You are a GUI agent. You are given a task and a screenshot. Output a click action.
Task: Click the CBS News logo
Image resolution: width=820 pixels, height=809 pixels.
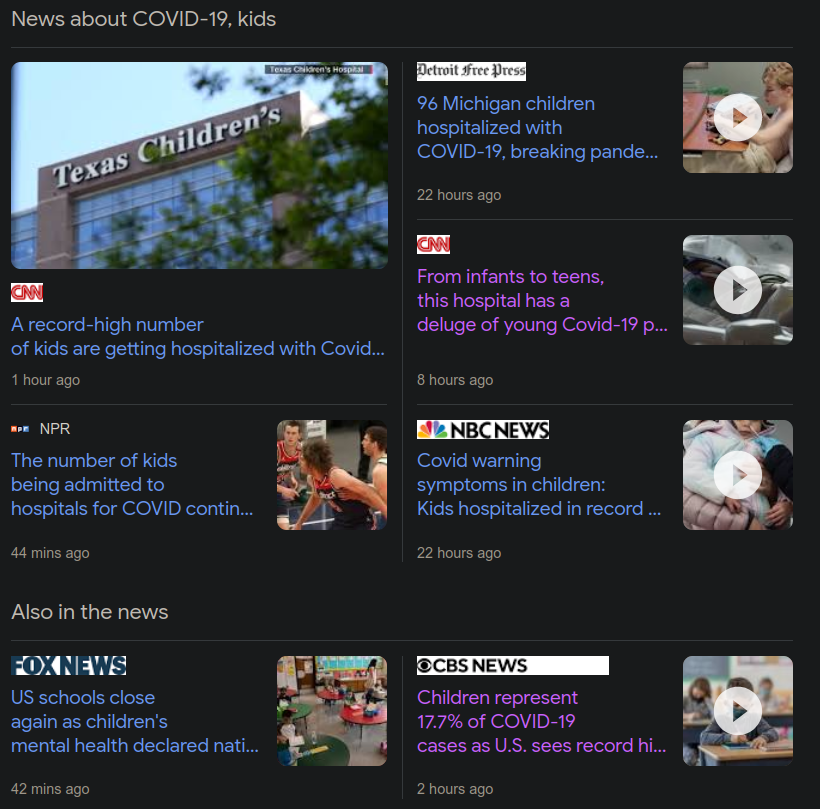[512, 665]
